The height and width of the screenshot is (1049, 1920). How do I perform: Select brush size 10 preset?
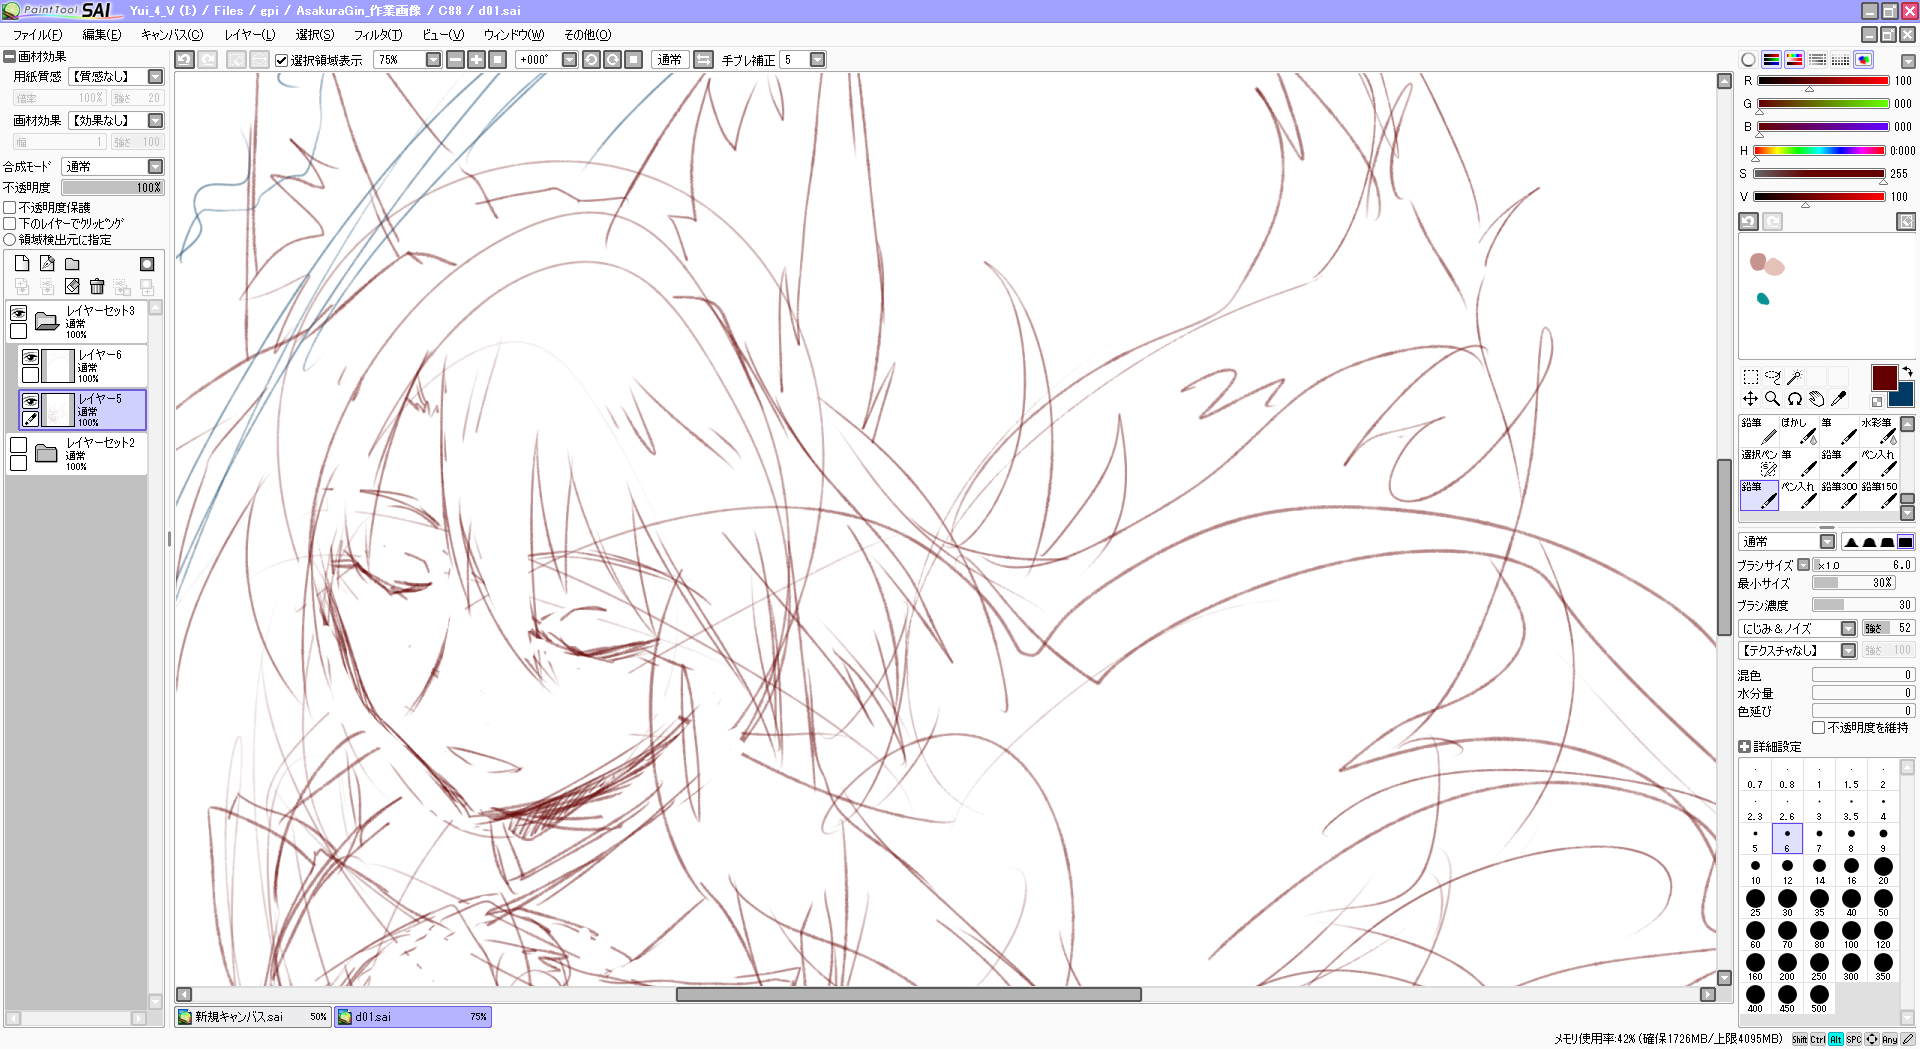[1755, 869]
